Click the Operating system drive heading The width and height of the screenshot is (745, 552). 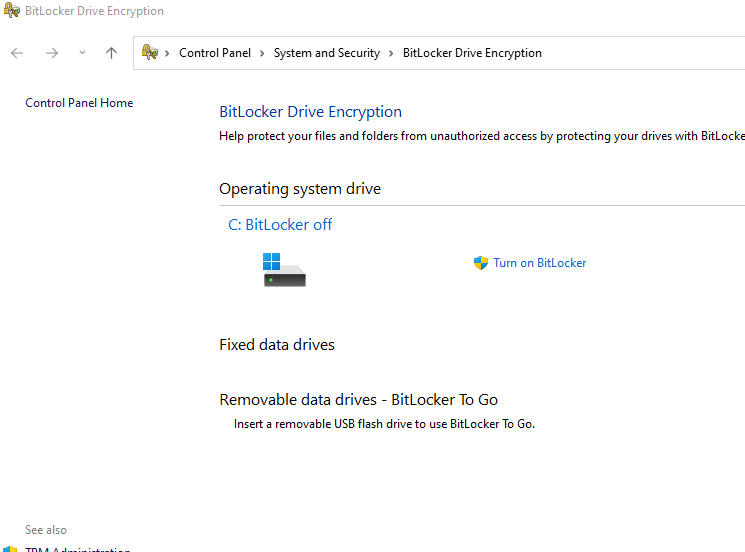[x=300, y=189]
